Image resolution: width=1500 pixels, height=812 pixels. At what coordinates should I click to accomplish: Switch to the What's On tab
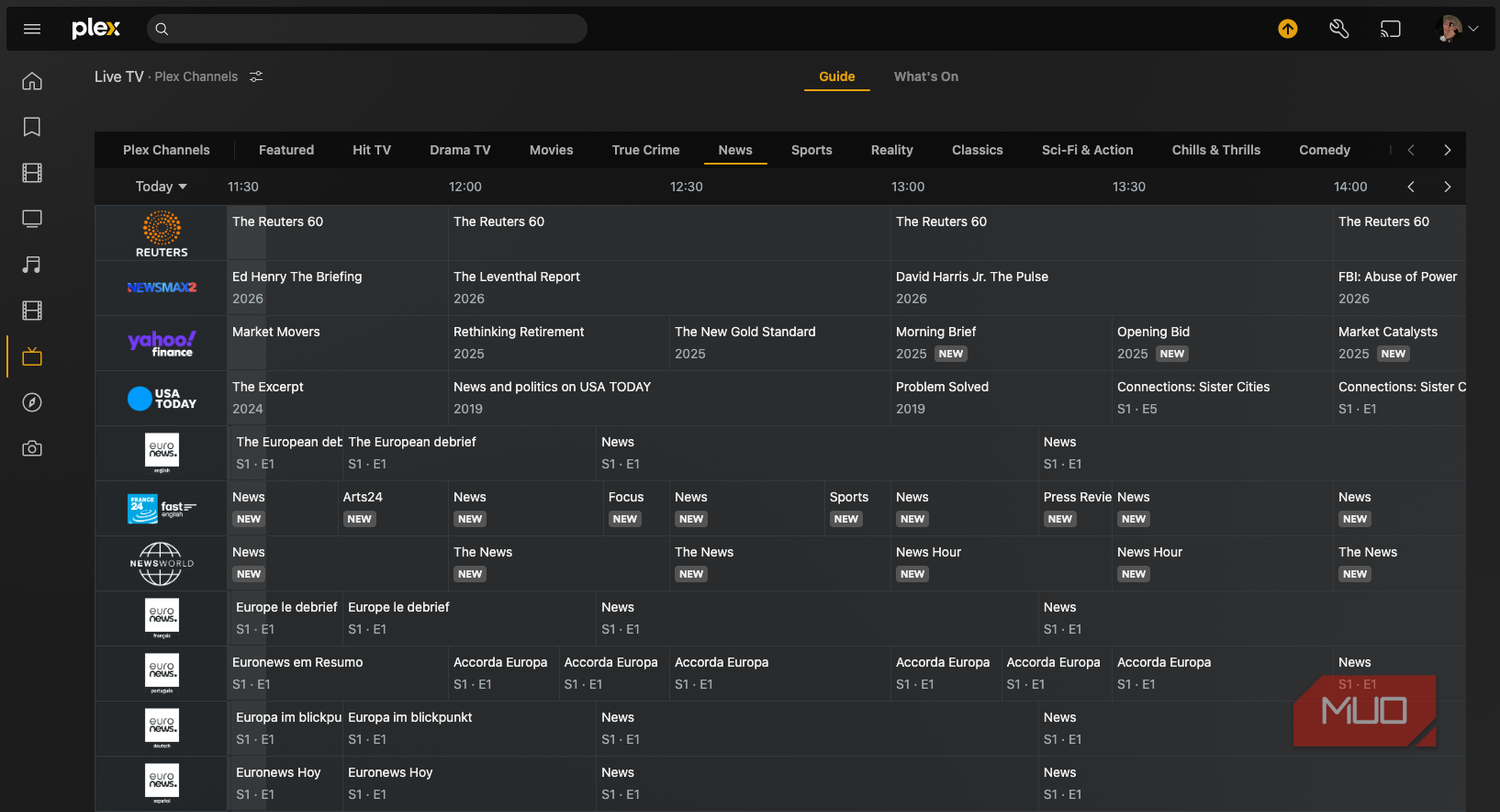click(x=926, y=77)
